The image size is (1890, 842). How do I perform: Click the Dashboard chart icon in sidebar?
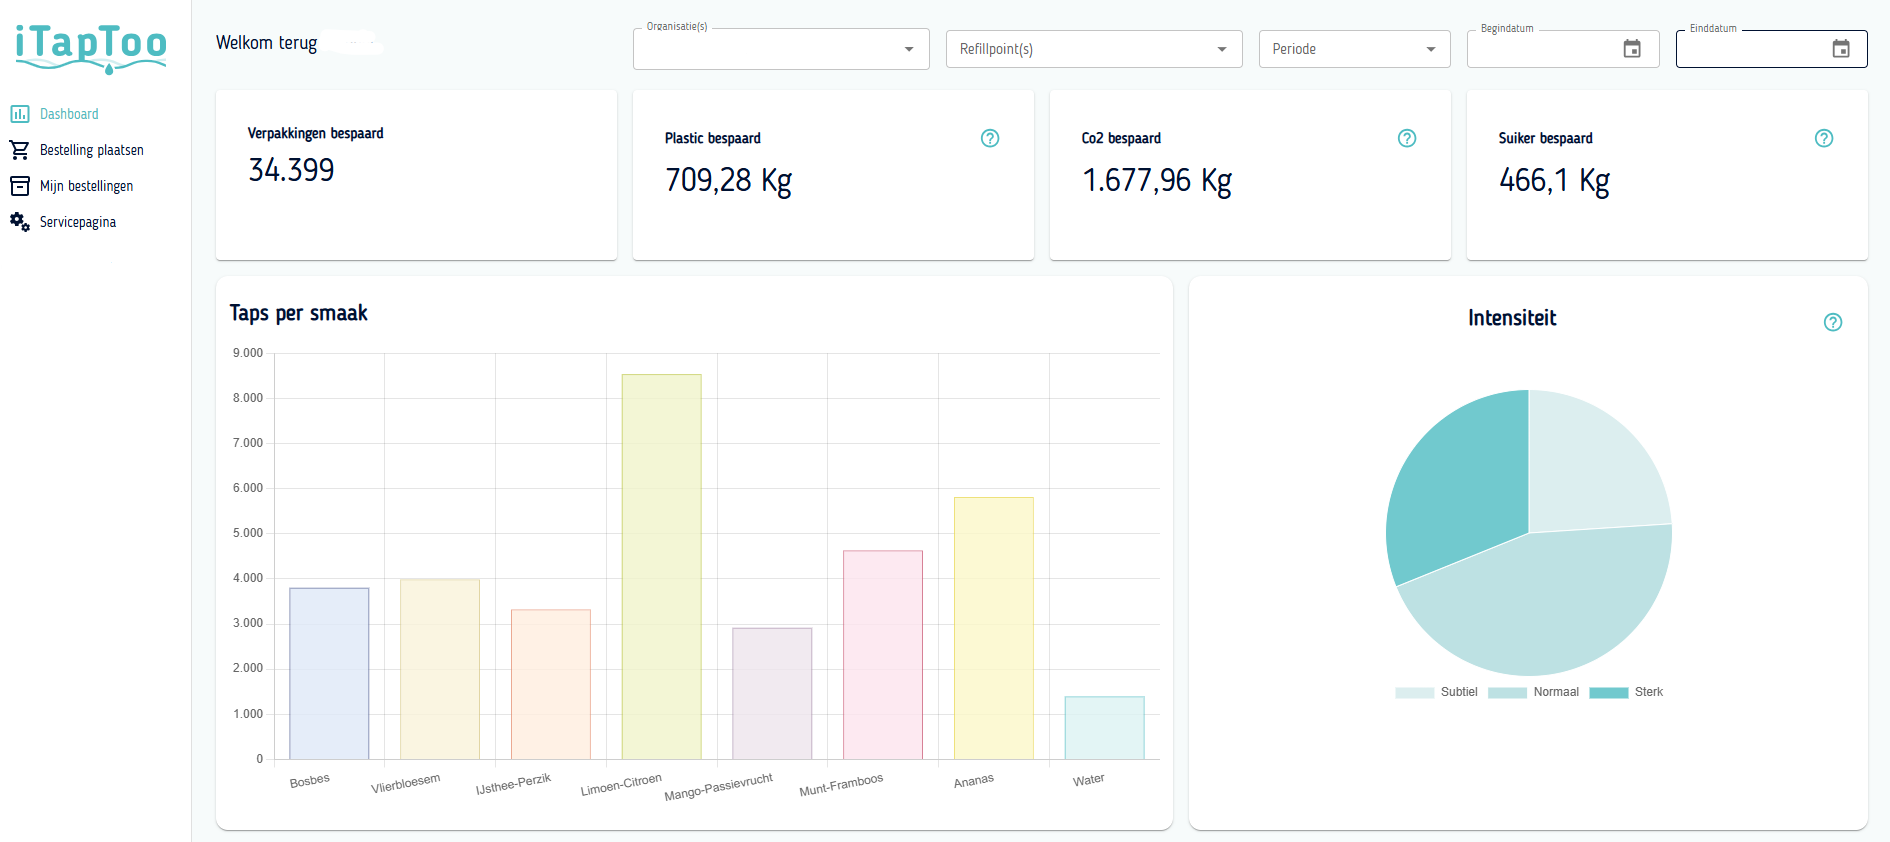coord(20,114)
